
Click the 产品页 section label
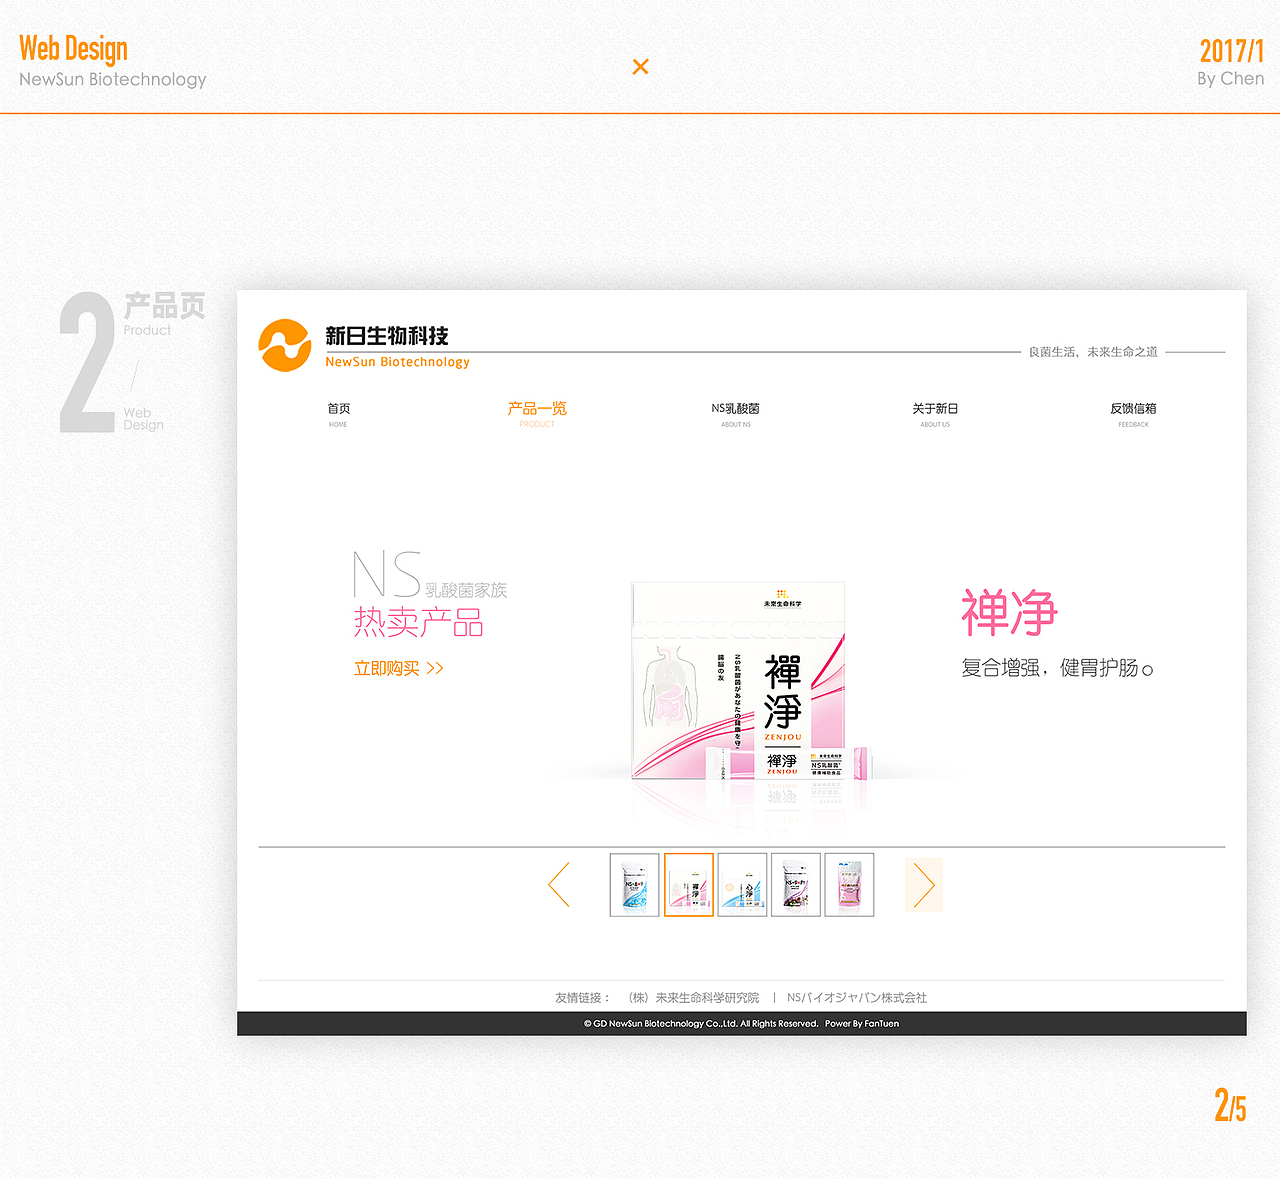[x=165, y=305]
